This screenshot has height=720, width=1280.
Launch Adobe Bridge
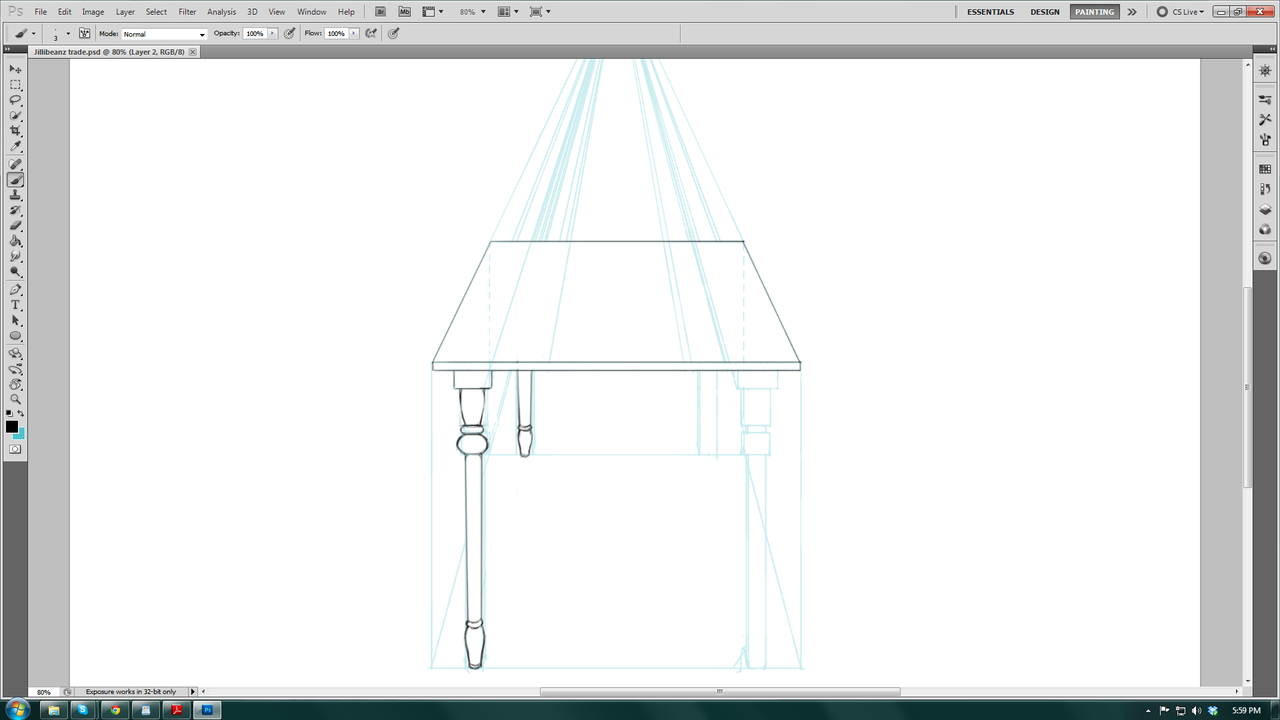pos(380,12)
